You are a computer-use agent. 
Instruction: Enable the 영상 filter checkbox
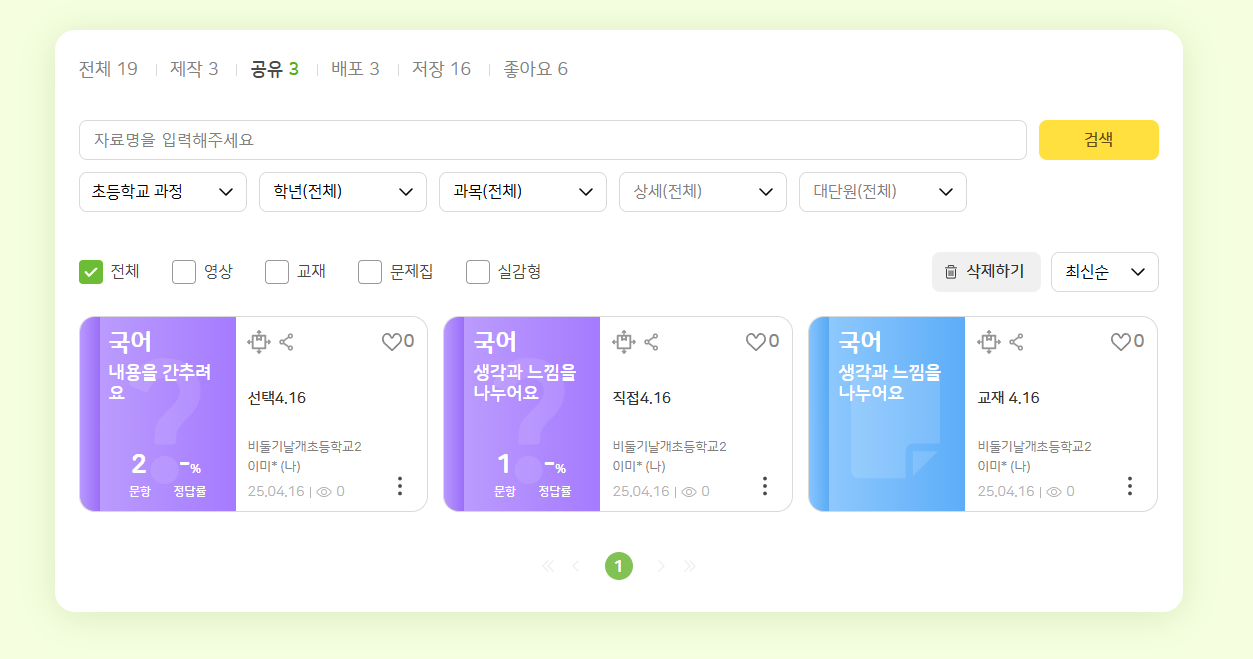tap(184, 272)
